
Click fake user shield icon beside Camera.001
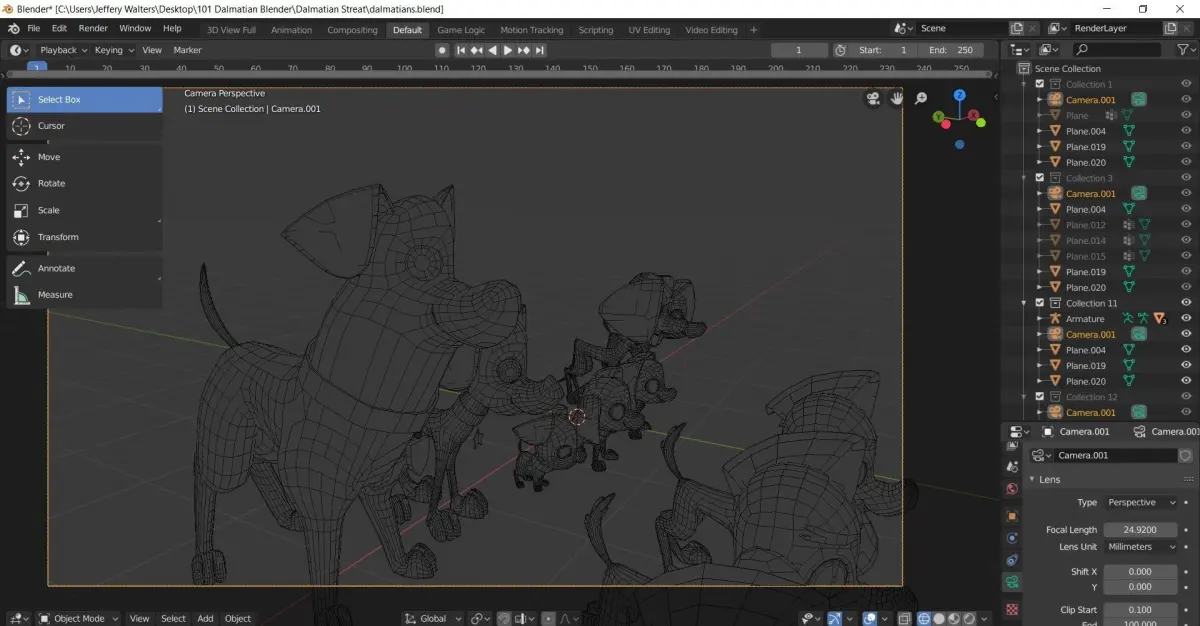1186,455
